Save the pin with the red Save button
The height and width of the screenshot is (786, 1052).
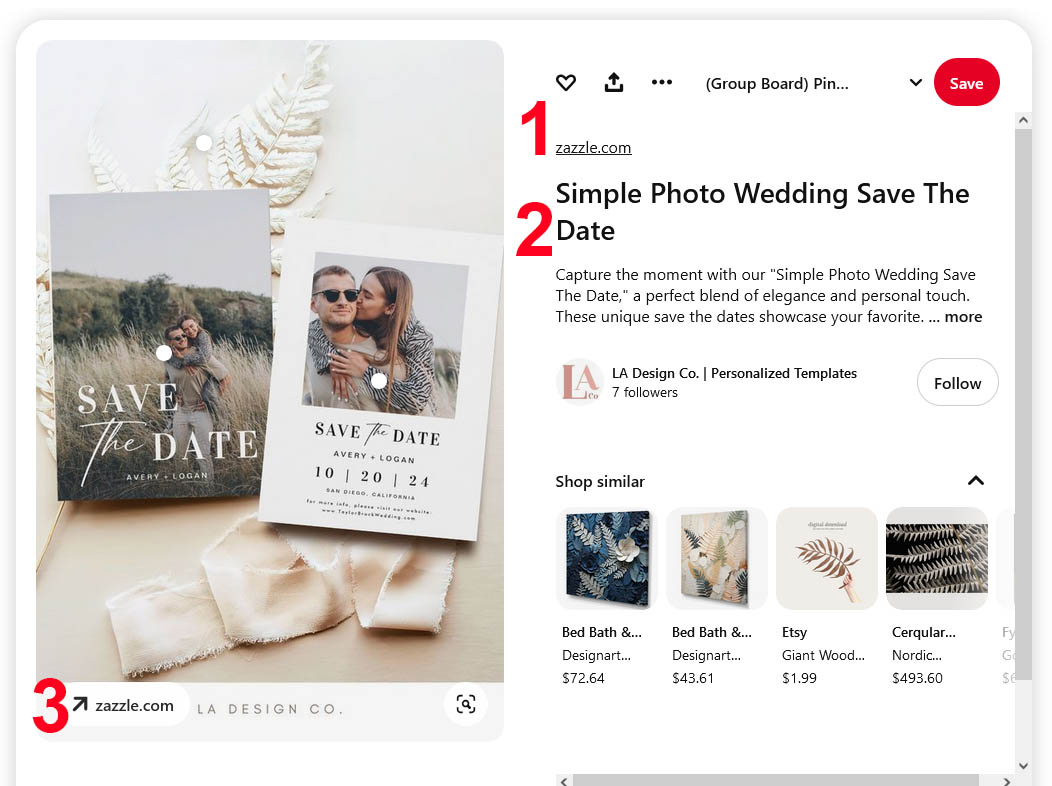point(966,82)
